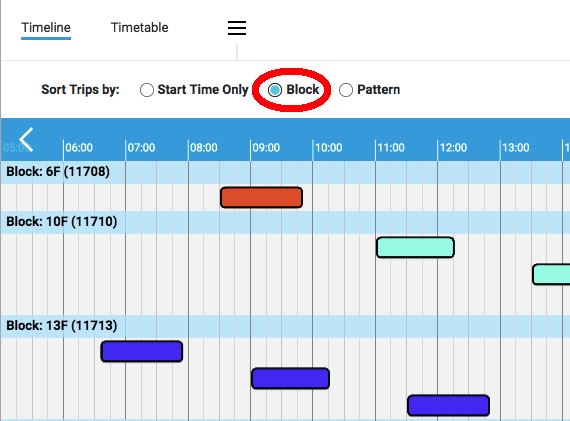Select the third purple trip ending near 13:00

click(x=448, y=405)
